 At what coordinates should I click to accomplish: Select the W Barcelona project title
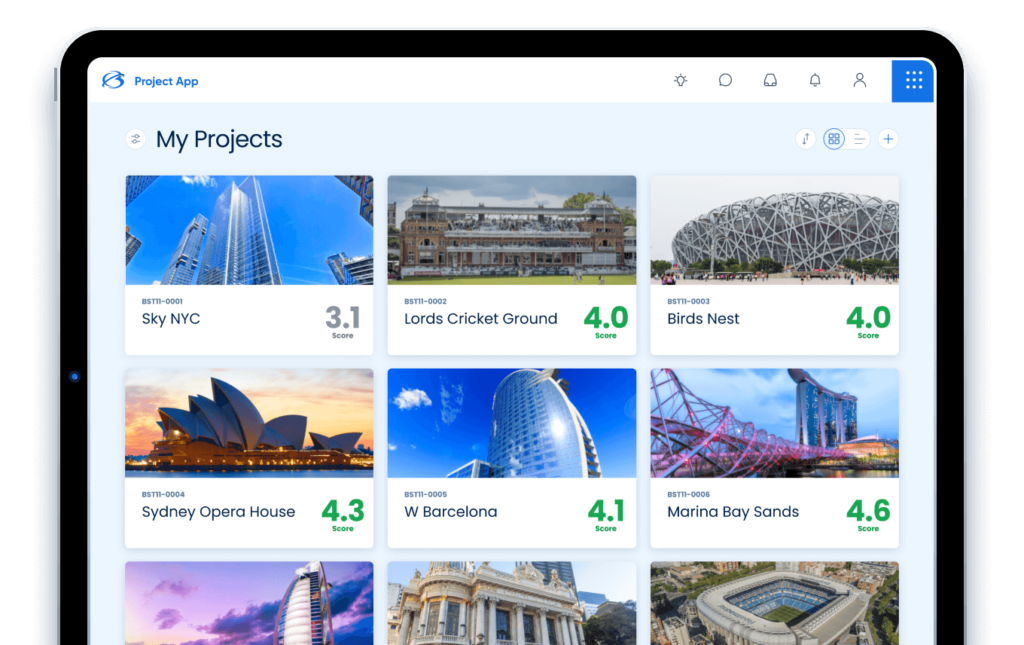pyautogui.click(x=450, y=512)
